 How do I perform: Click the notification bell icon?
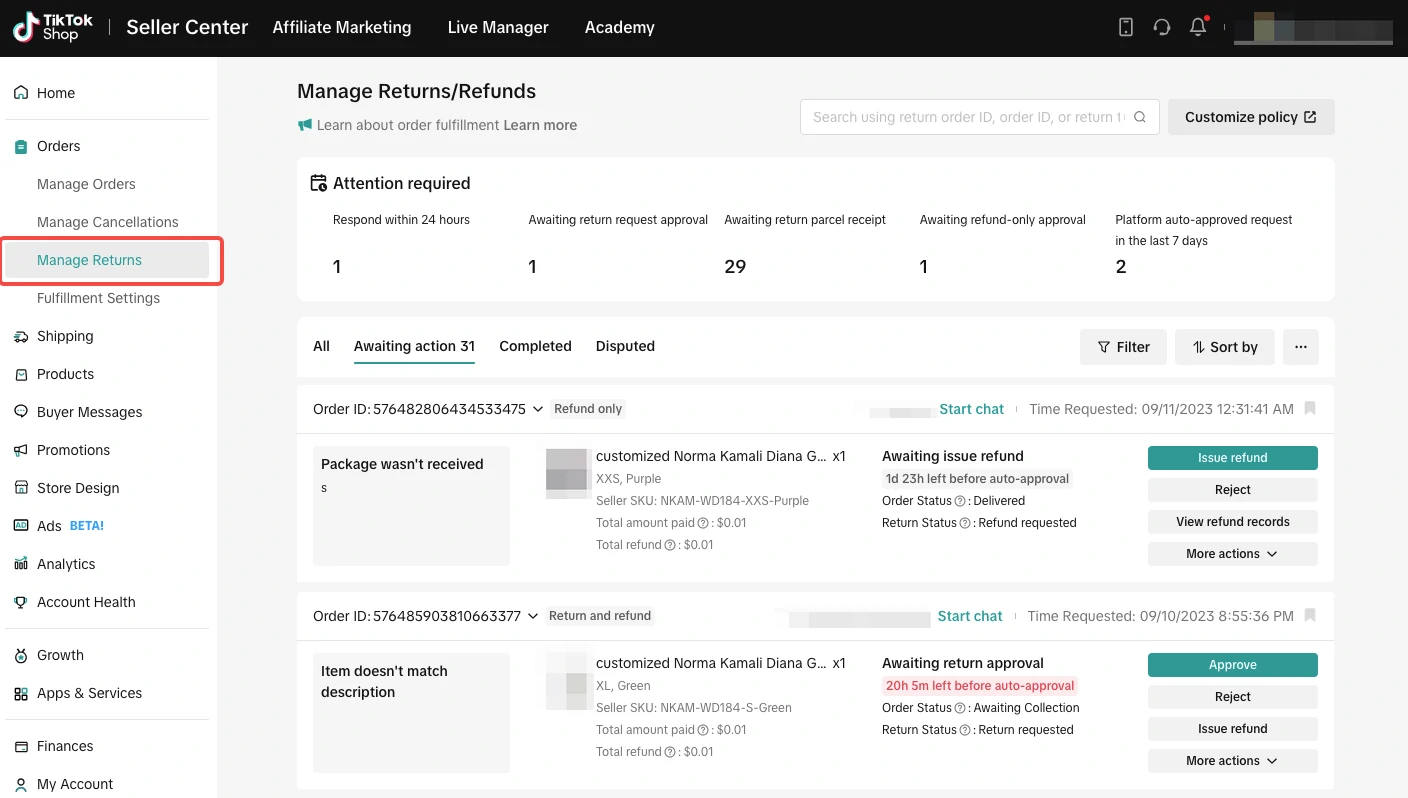[x=1197, y=28]
